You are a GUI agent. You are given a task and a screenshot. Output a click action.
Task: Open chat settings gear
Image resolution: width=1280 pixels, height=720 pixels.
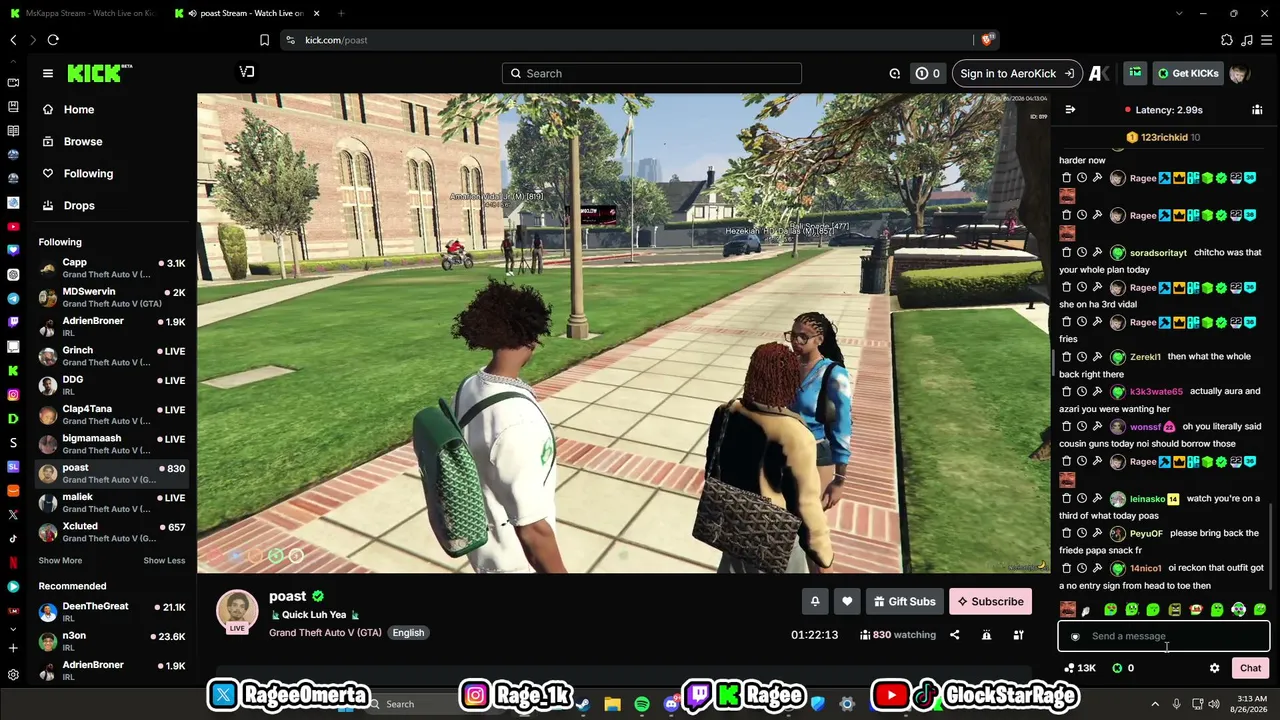pyautogui.click(x=1214, y=668)
